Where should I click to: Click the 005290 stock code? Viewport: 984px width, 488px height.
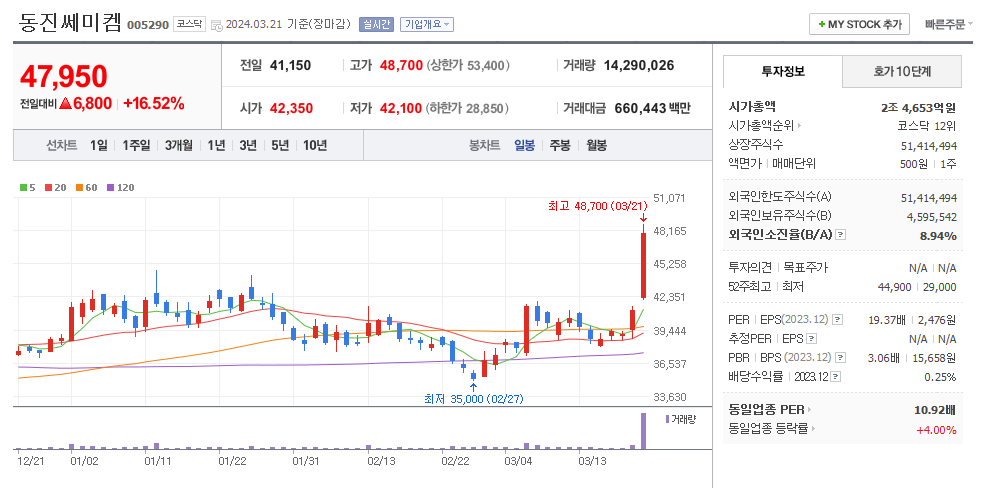click(x=148, y=25)
